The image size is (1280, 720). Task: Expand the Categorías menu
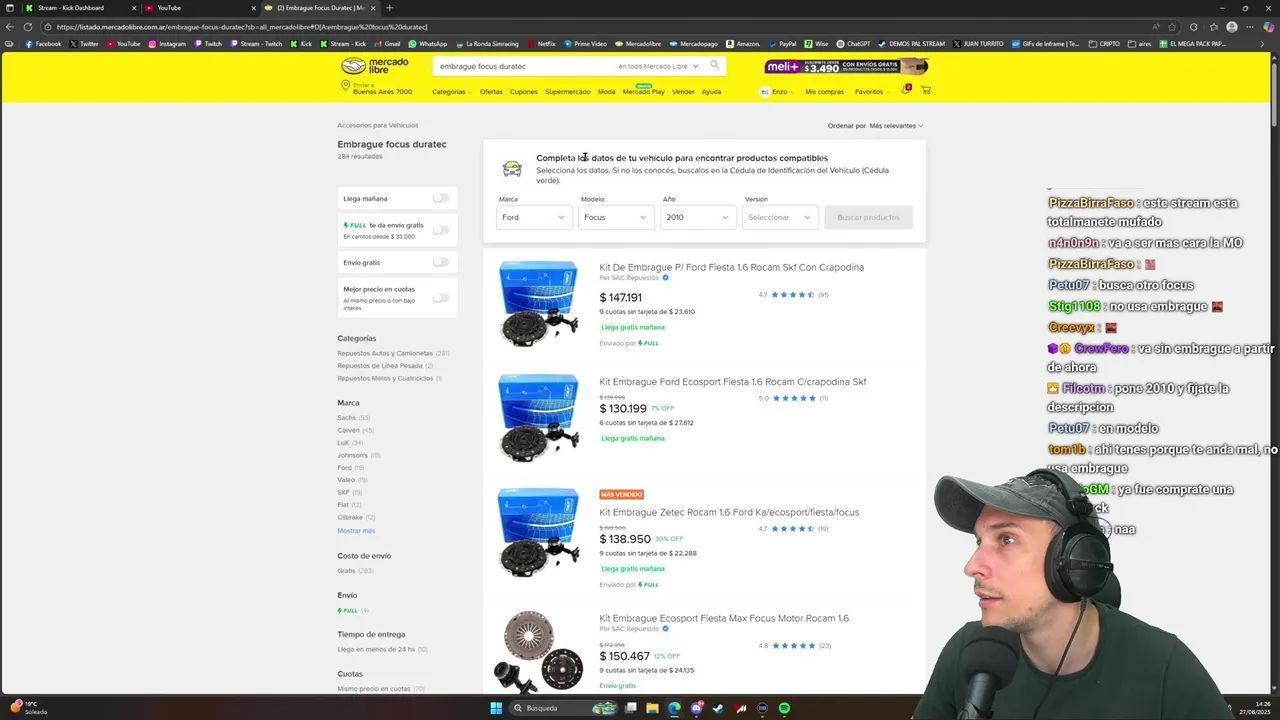point(451,92)
